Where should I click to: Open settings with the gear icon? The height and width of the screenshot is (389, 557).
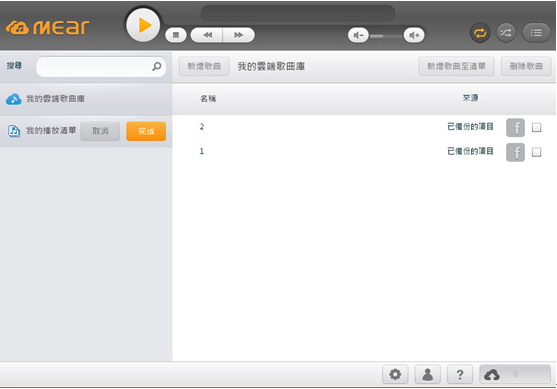pos(395,374)
